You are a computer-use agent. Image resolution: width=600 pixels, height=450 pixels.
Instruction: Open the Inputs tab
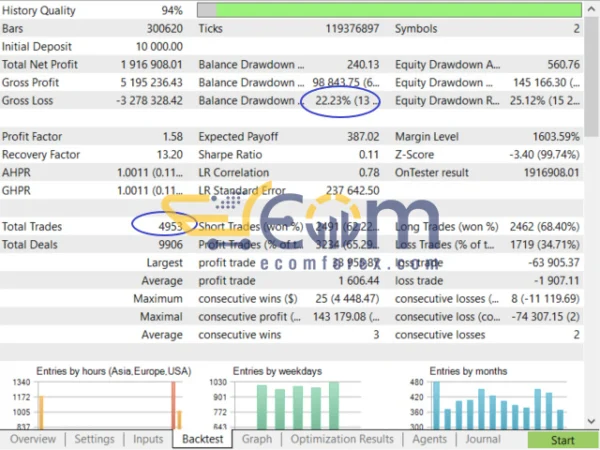(148, 439)
